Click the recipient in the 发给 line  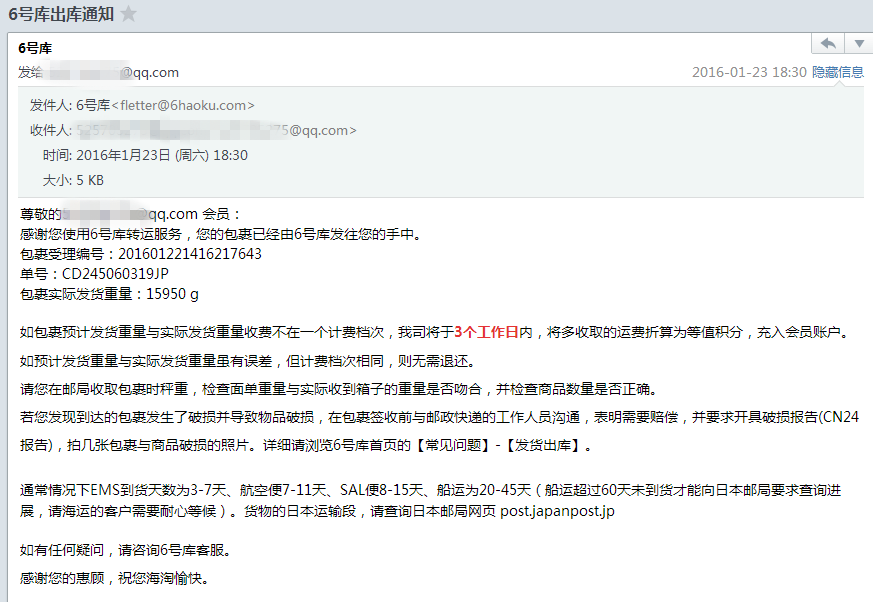(x=114, y=72)
